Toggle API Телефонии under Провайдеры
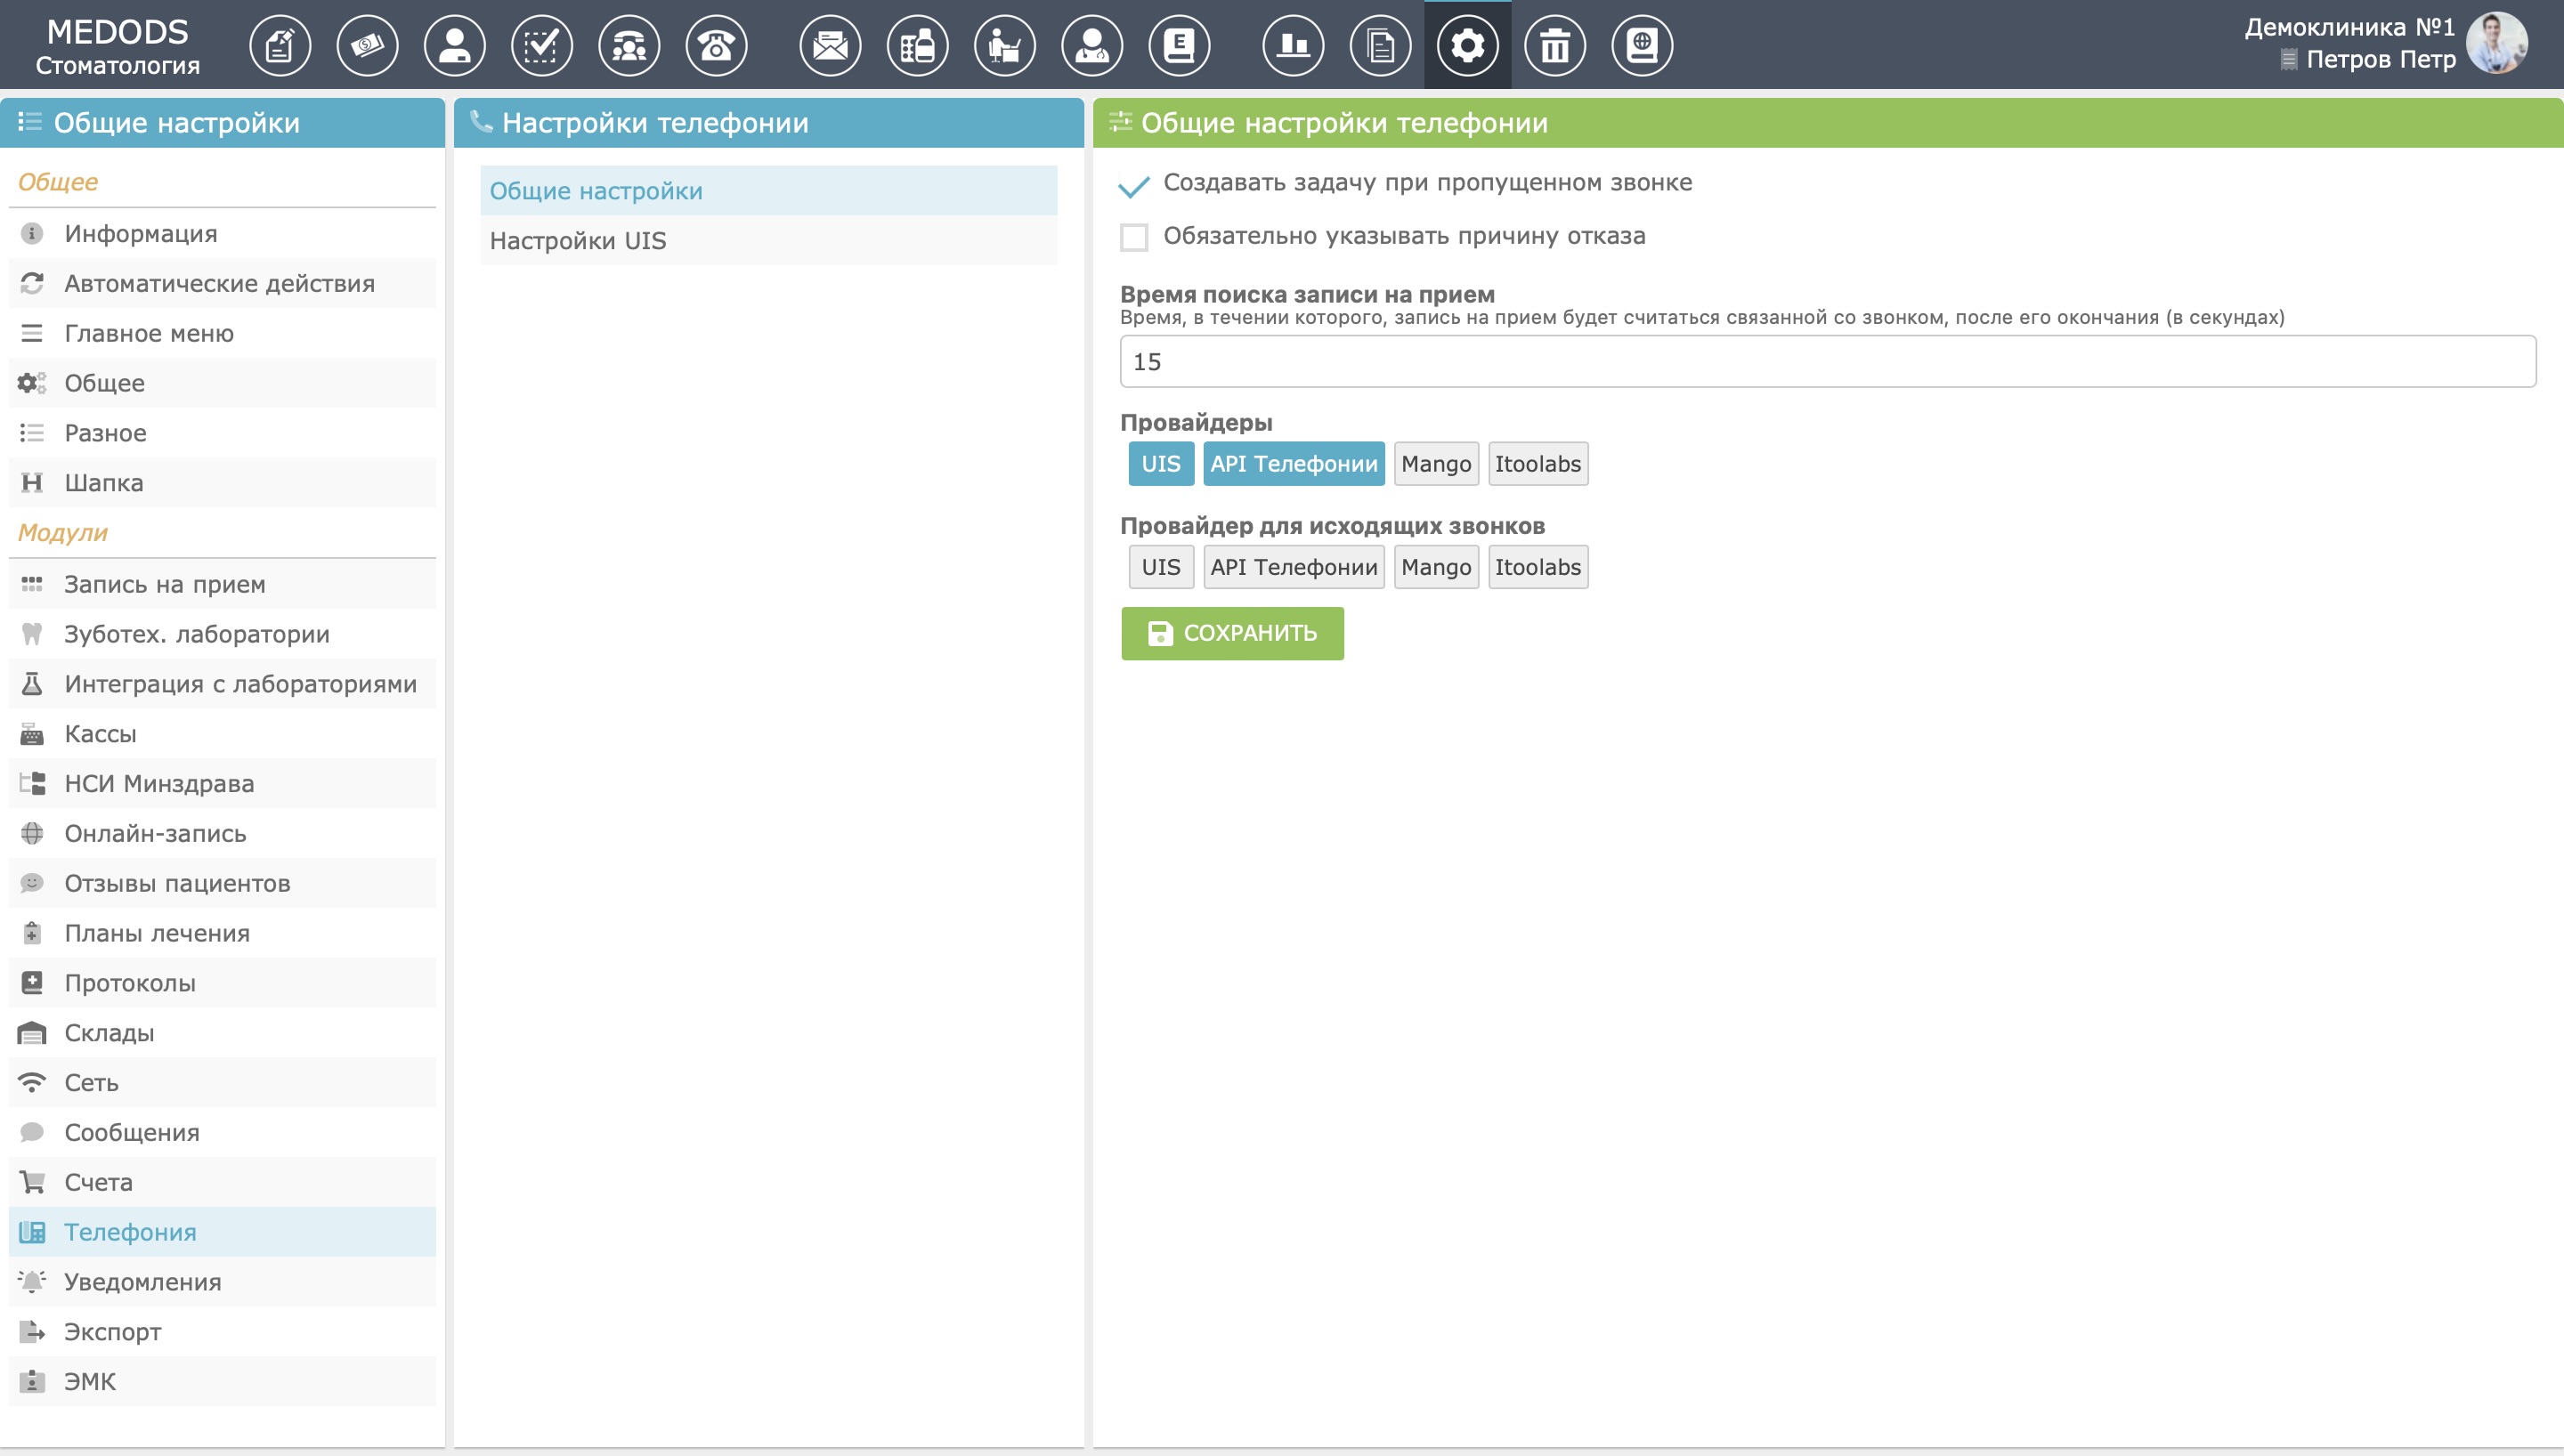The image size is (2564, 1456). 1294,464
